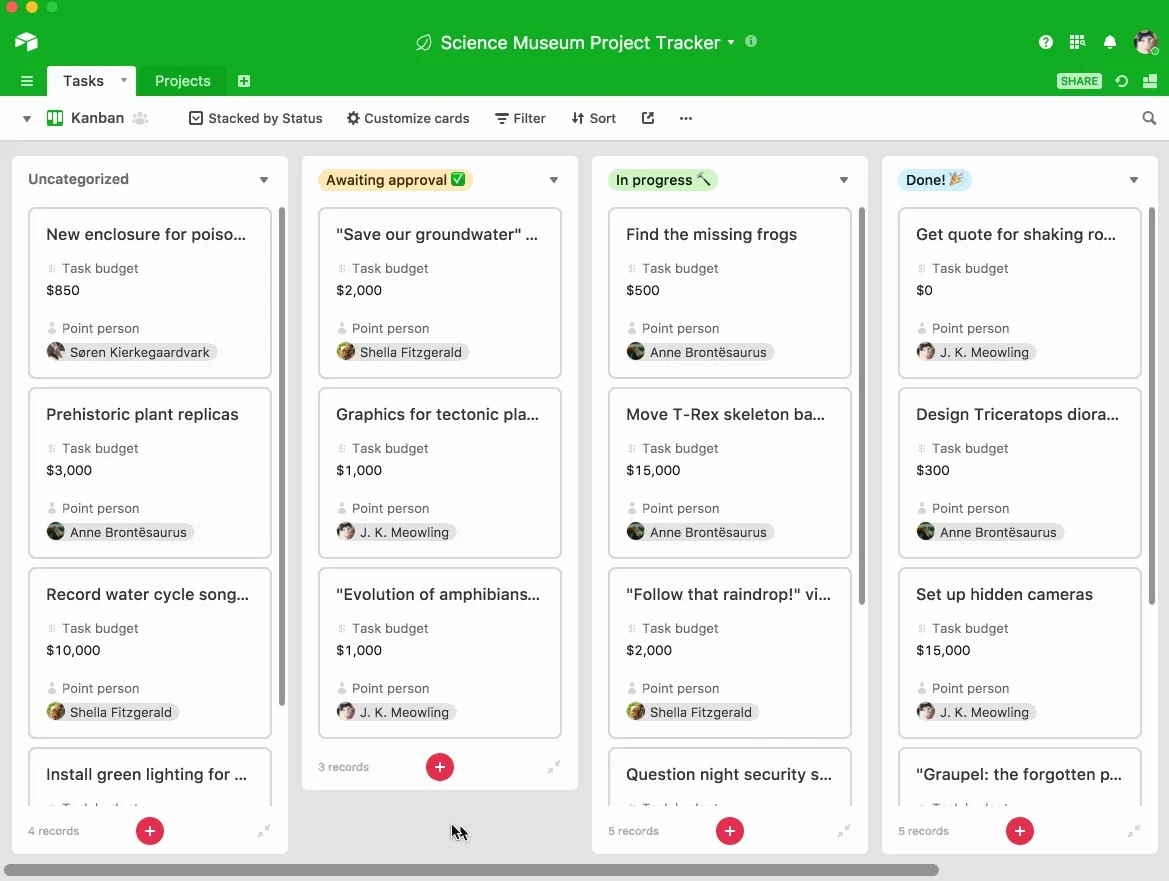Switch to the Projects tab

(182, 81)
